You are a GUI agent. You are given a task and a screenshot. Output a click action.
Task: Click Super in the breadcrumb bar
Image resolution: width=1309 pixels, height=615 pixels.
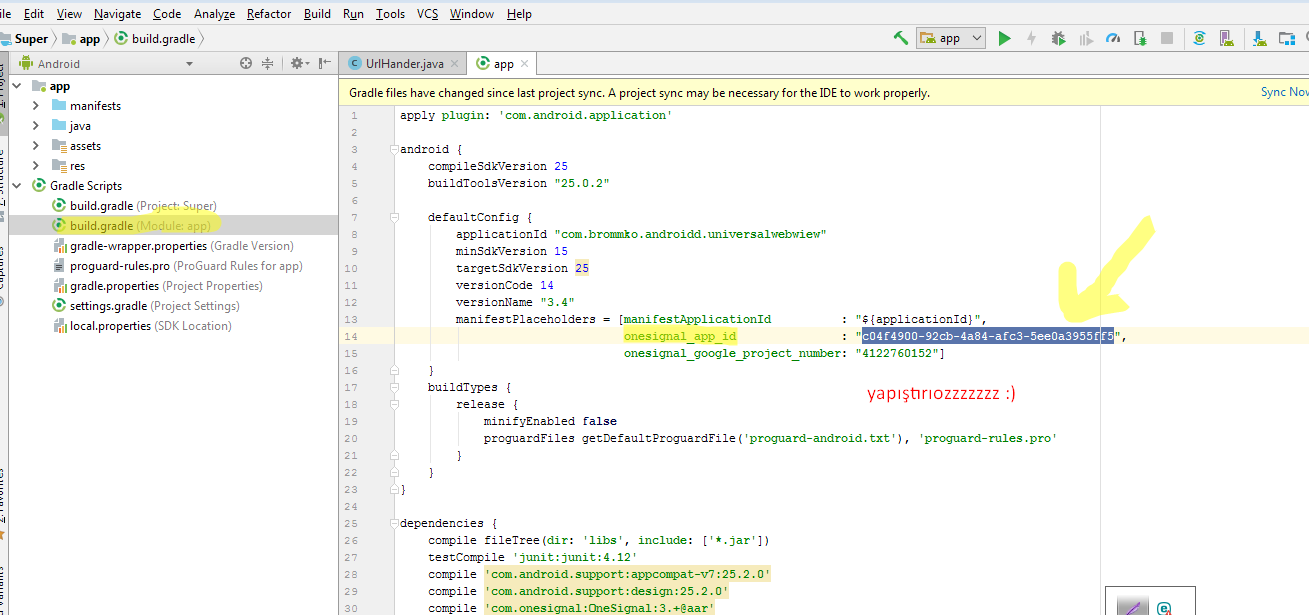[x=31, y=39]
